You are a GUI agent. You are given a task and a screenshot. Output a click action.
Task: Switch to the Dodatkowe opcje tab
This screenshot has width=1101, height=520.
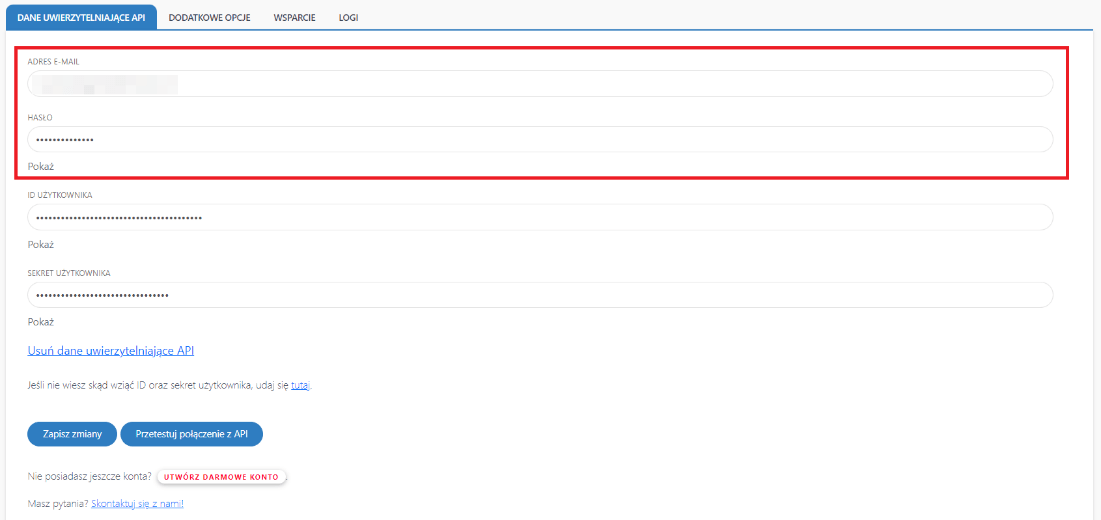point(209,18)
